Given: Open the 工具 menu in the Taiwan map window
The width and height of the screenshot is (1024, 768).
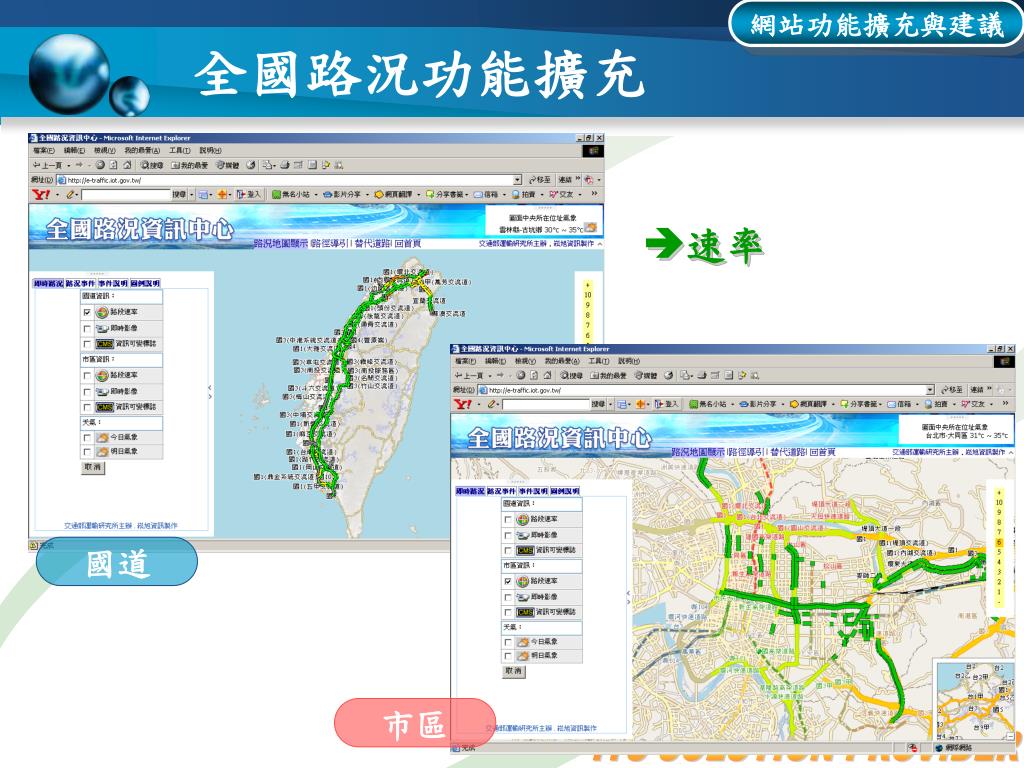Looking at the screenshot, I should (x=180, y=151).
